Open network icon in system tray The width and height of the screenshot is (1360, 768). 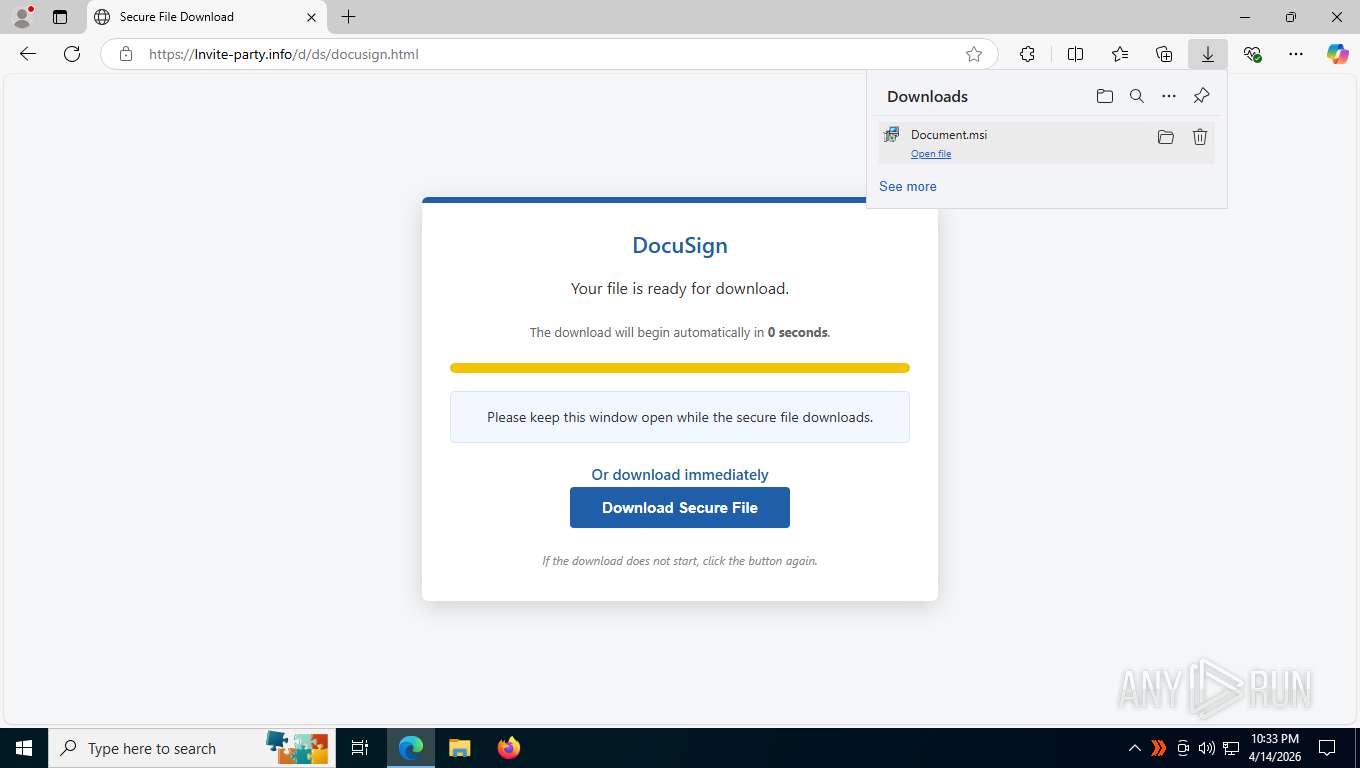[x=1232, y=748]
